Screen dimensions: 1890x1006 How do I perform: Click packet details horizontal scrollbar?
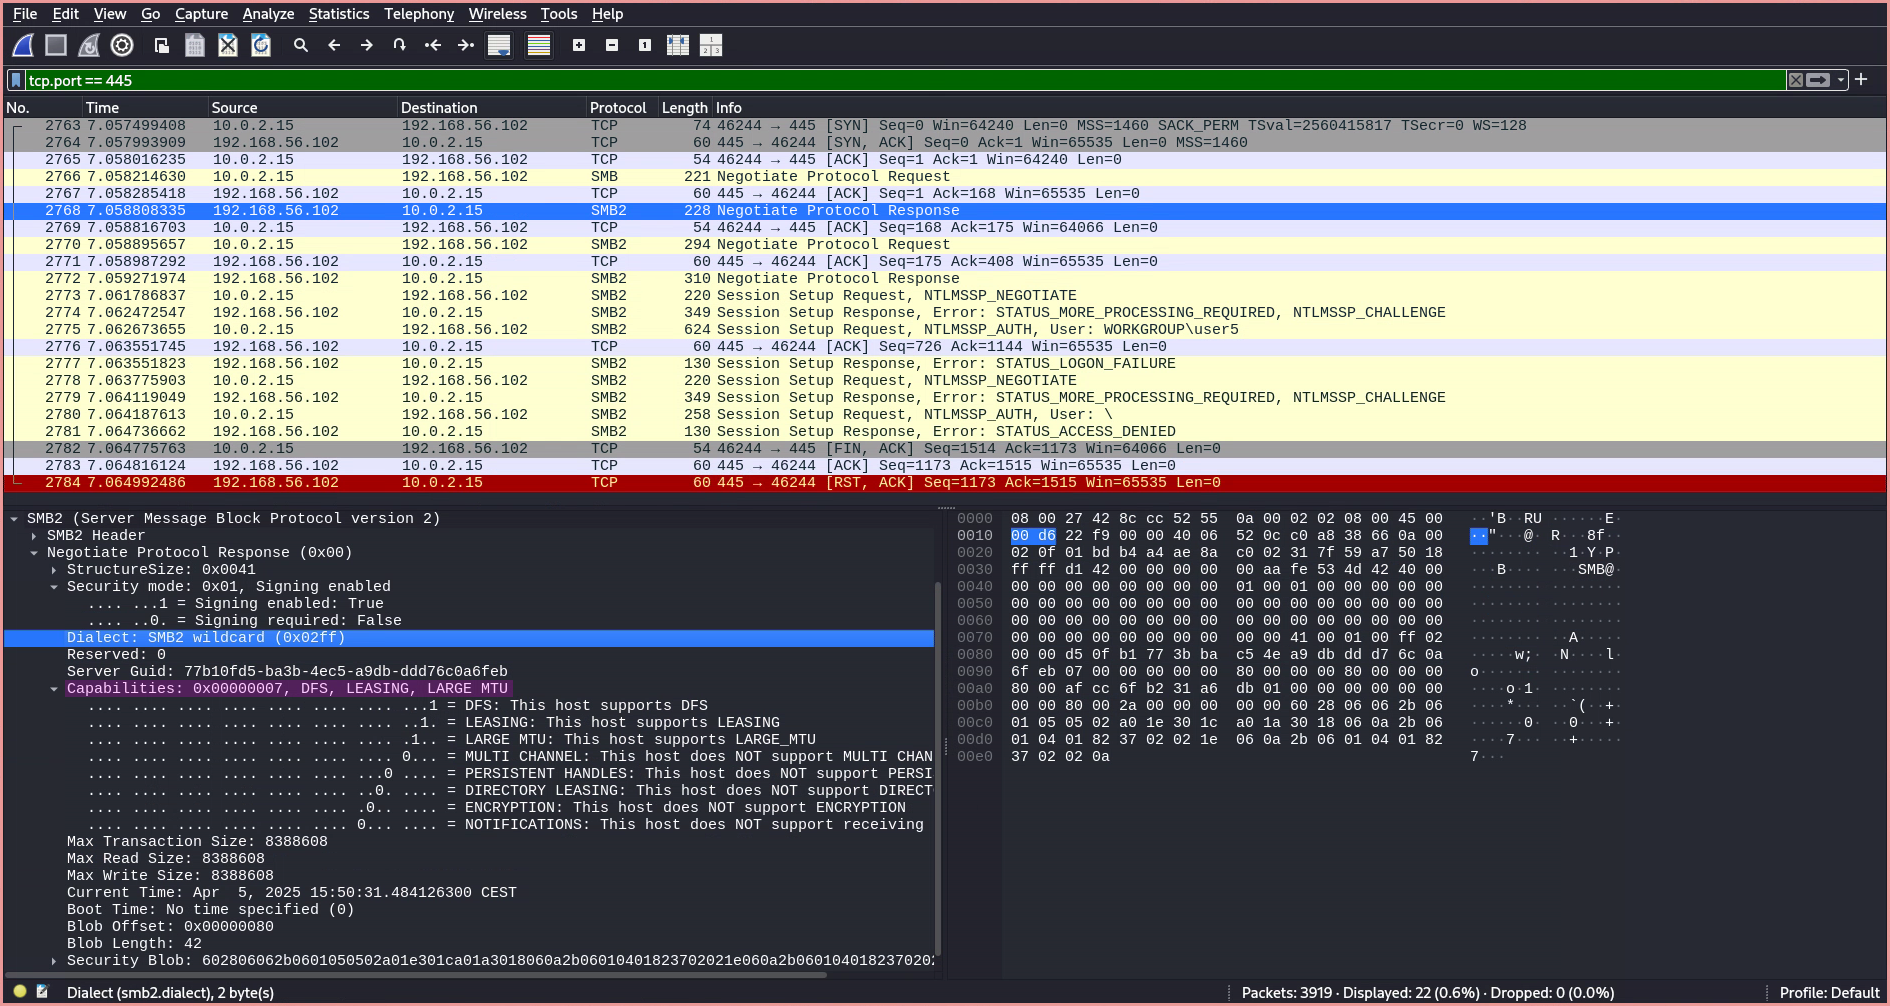(415, 974)
